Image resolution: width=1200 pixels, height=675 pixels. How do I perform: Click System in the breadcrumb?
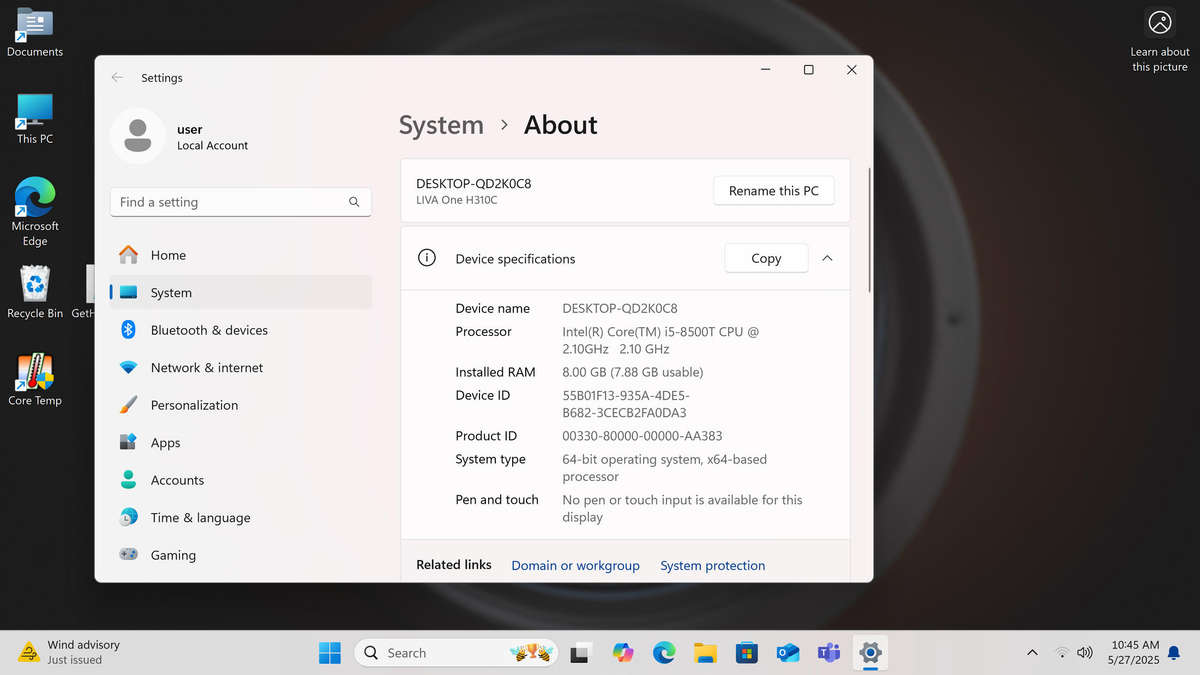click(441, 125)
